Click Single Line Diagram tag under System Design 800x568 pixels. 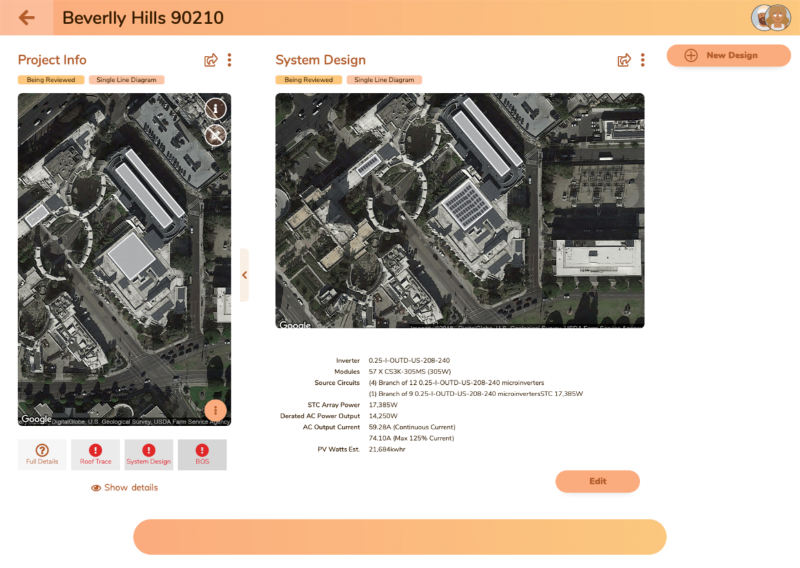click(384, 80)
